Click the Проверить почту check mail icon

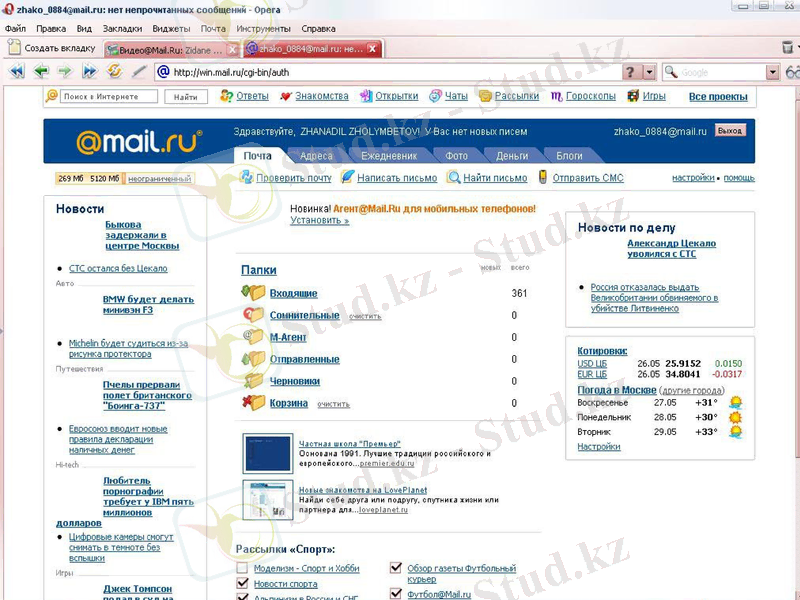click(x=247, y=178)
